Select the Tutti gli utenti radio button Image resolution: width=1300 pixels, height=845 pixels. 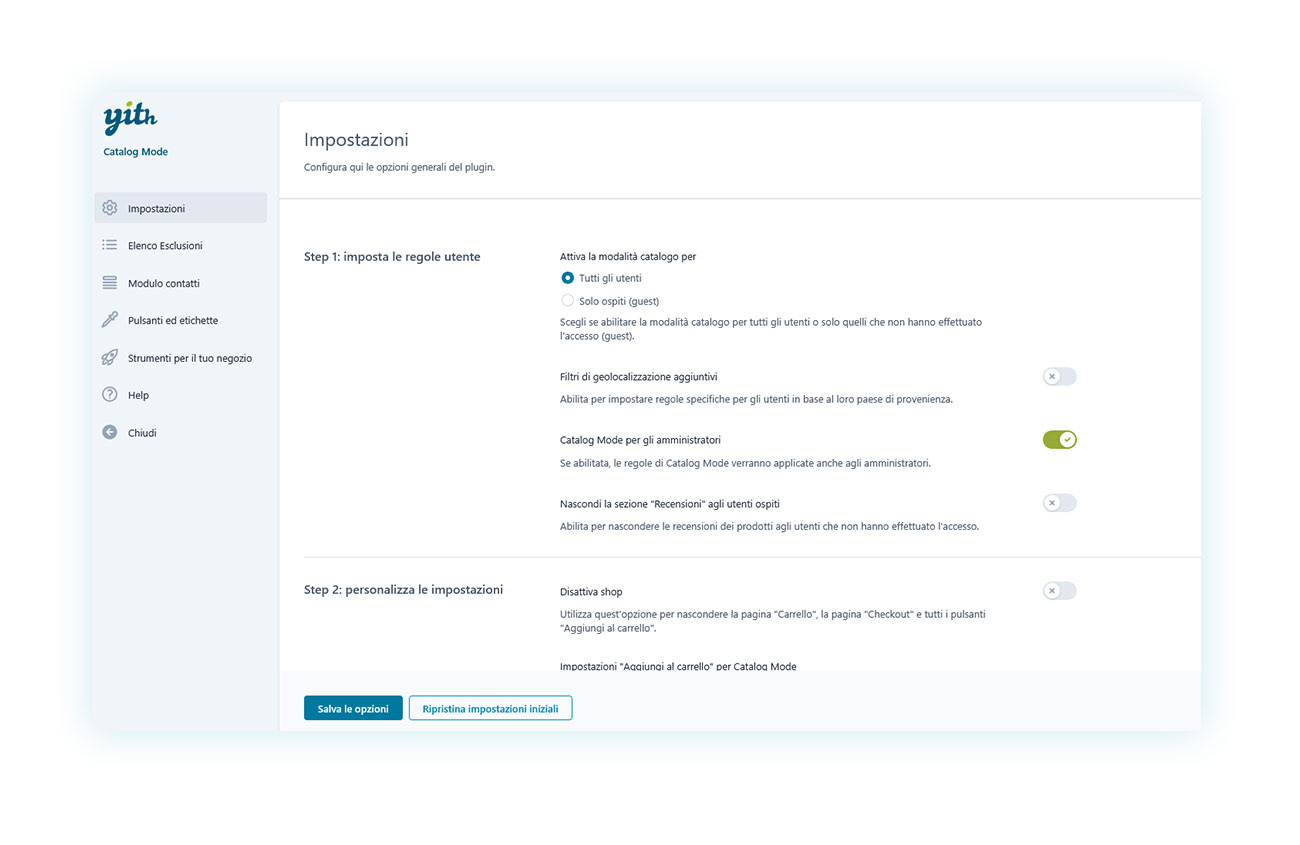point(568,278)
